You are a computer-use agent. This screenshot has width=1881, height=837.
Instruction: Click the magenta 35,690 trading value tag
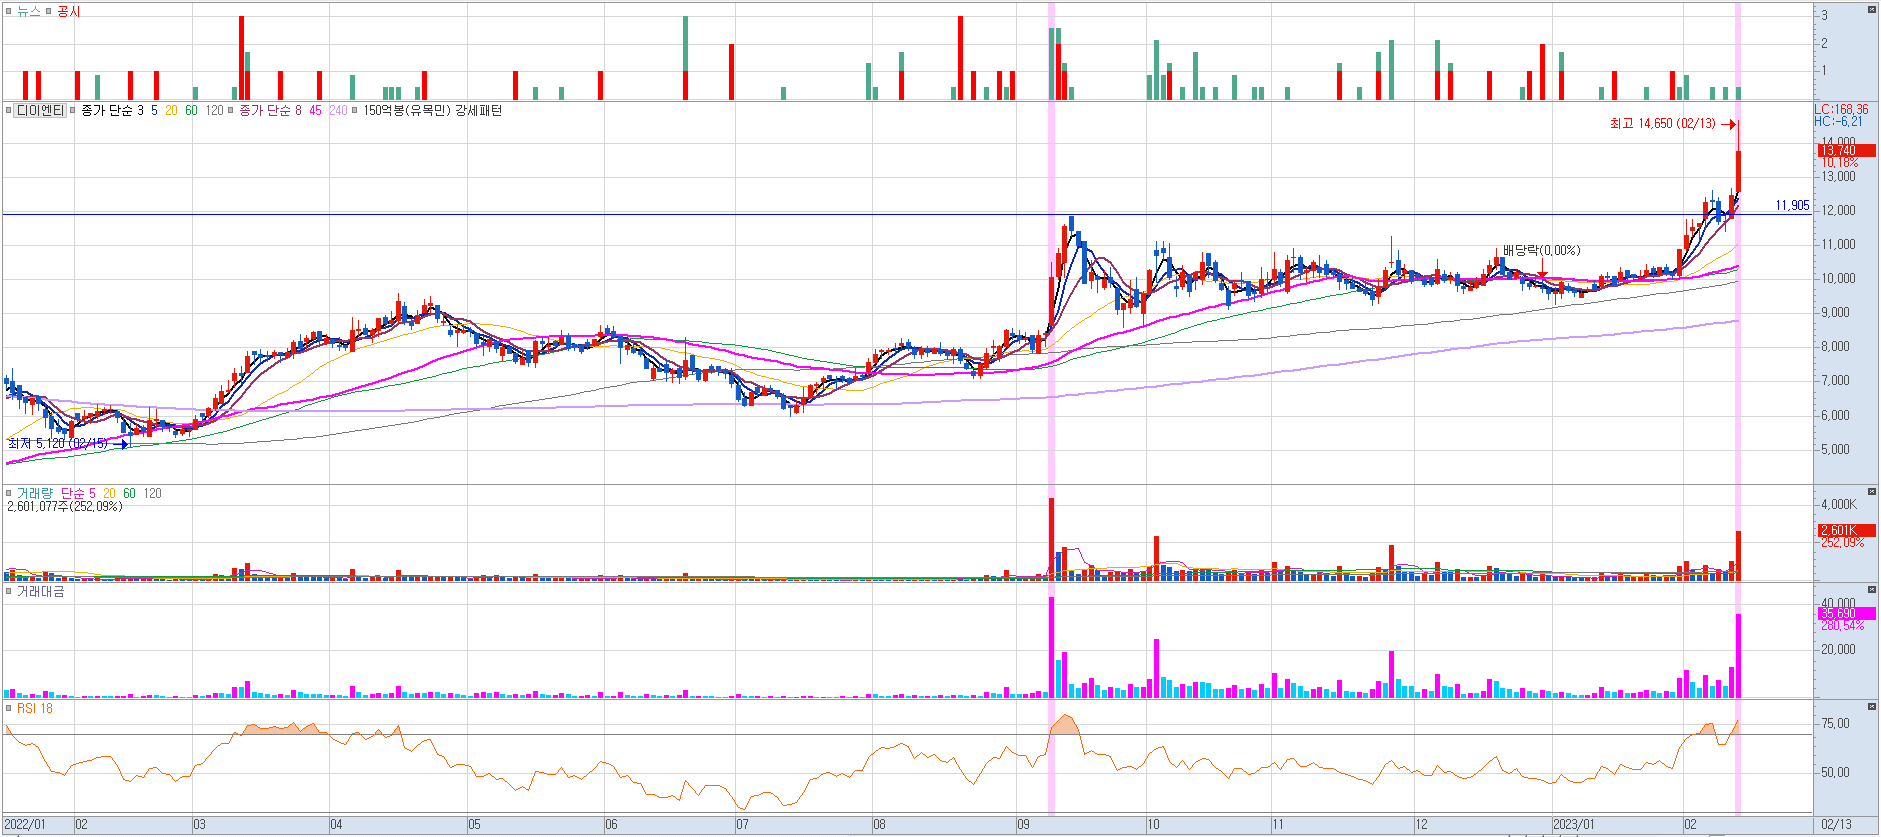(x=1846, y=614)
